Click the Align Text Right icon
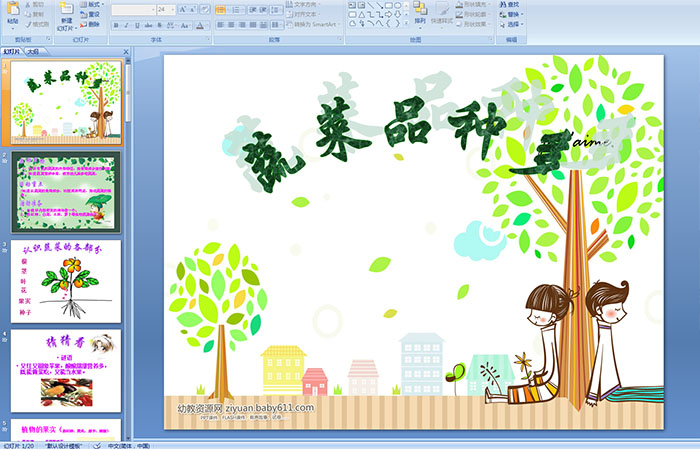This screenshot has width=700, height=449. point(242,25)
